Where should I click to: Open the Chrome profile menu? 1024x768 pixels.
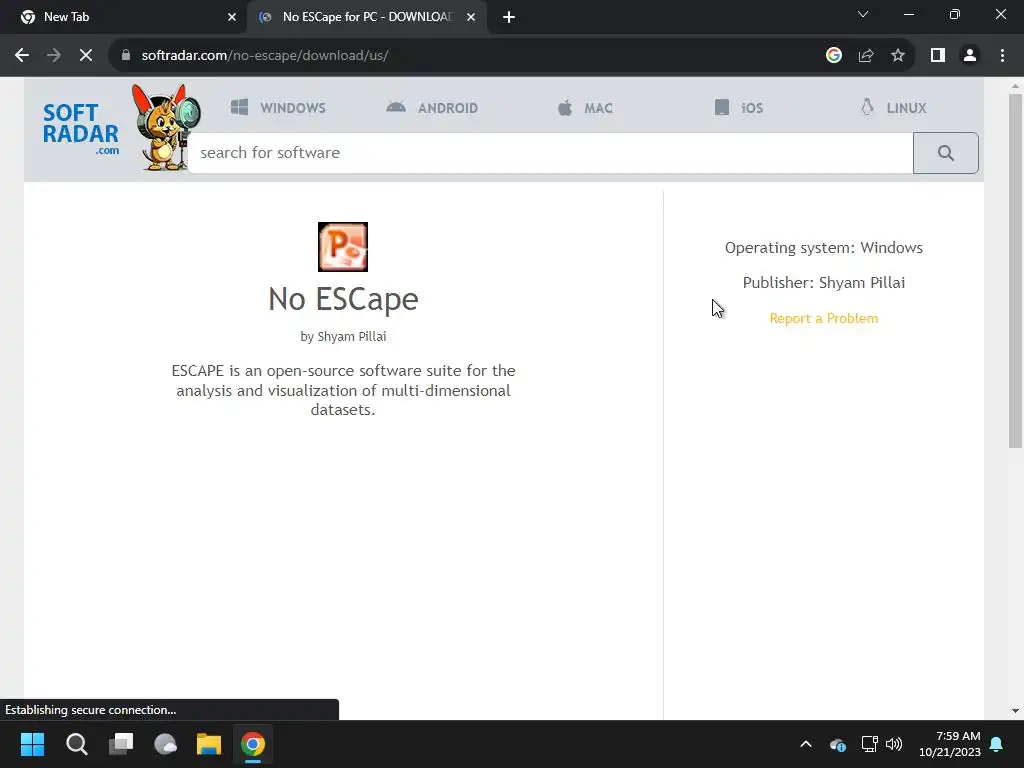point(970,56)
